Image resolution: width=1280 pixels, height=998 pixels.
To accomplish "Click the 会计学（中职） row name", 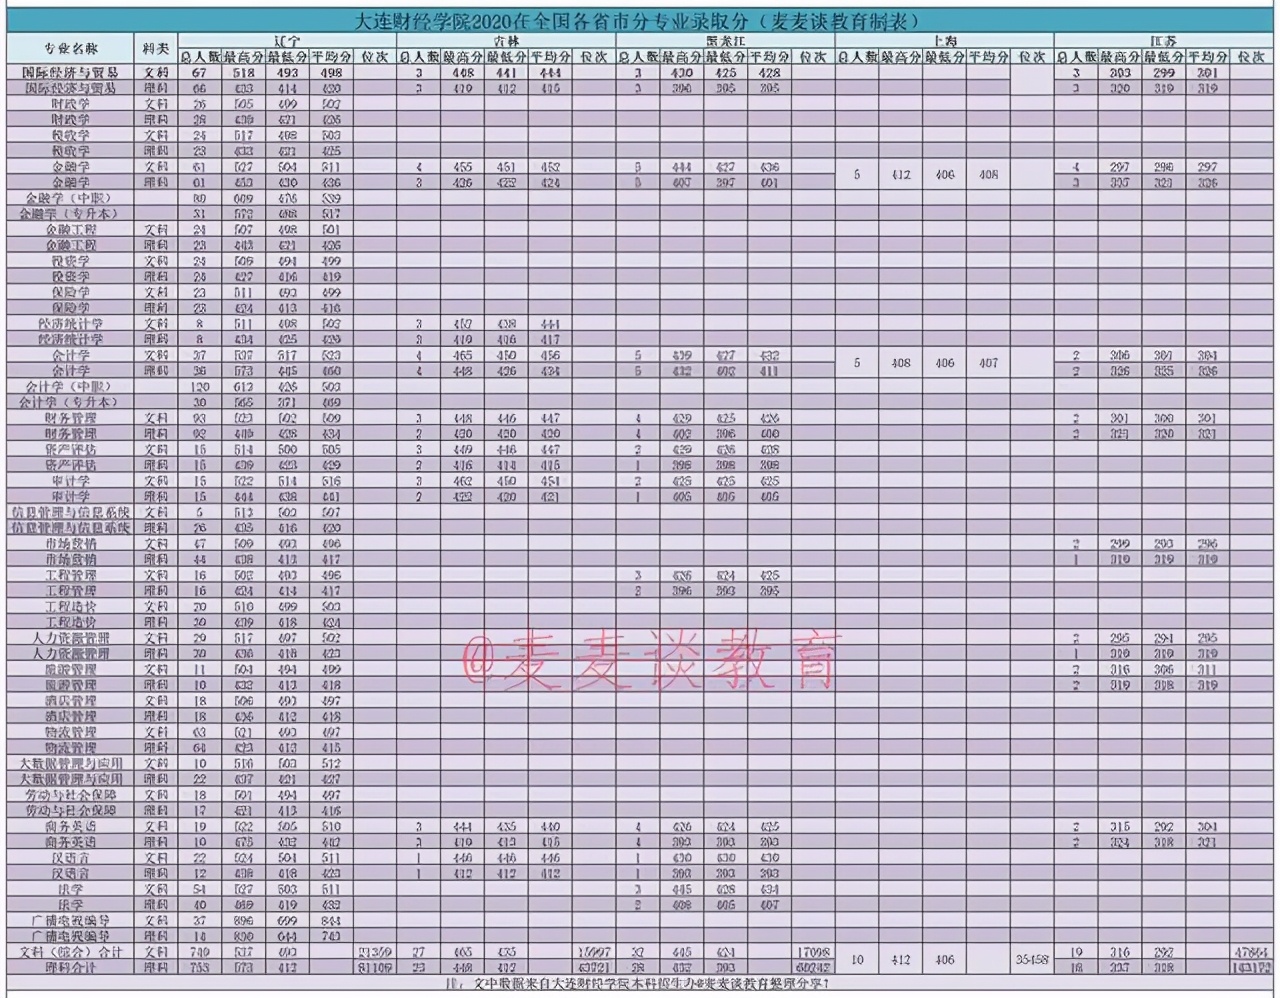I will (x=71, y=386).
